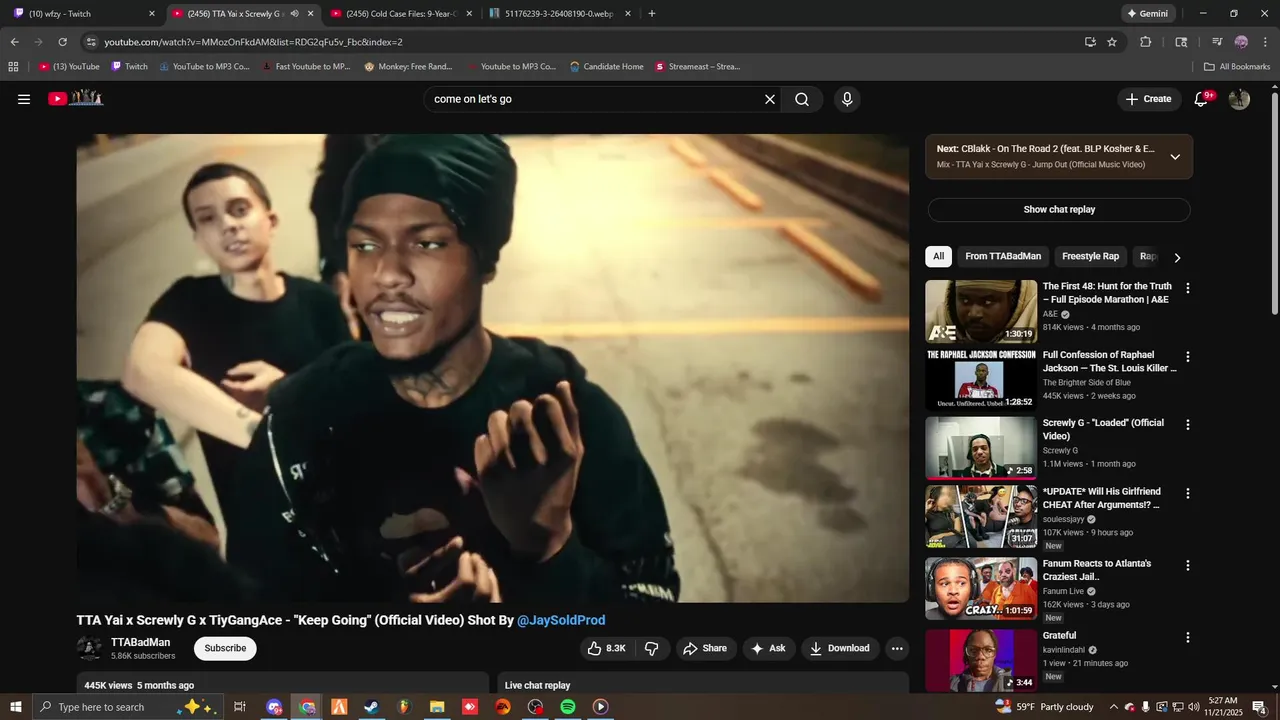1280x720 pixels.
Task: Mute the TTA Yai tab audio
Action: (x=294, y=13)
